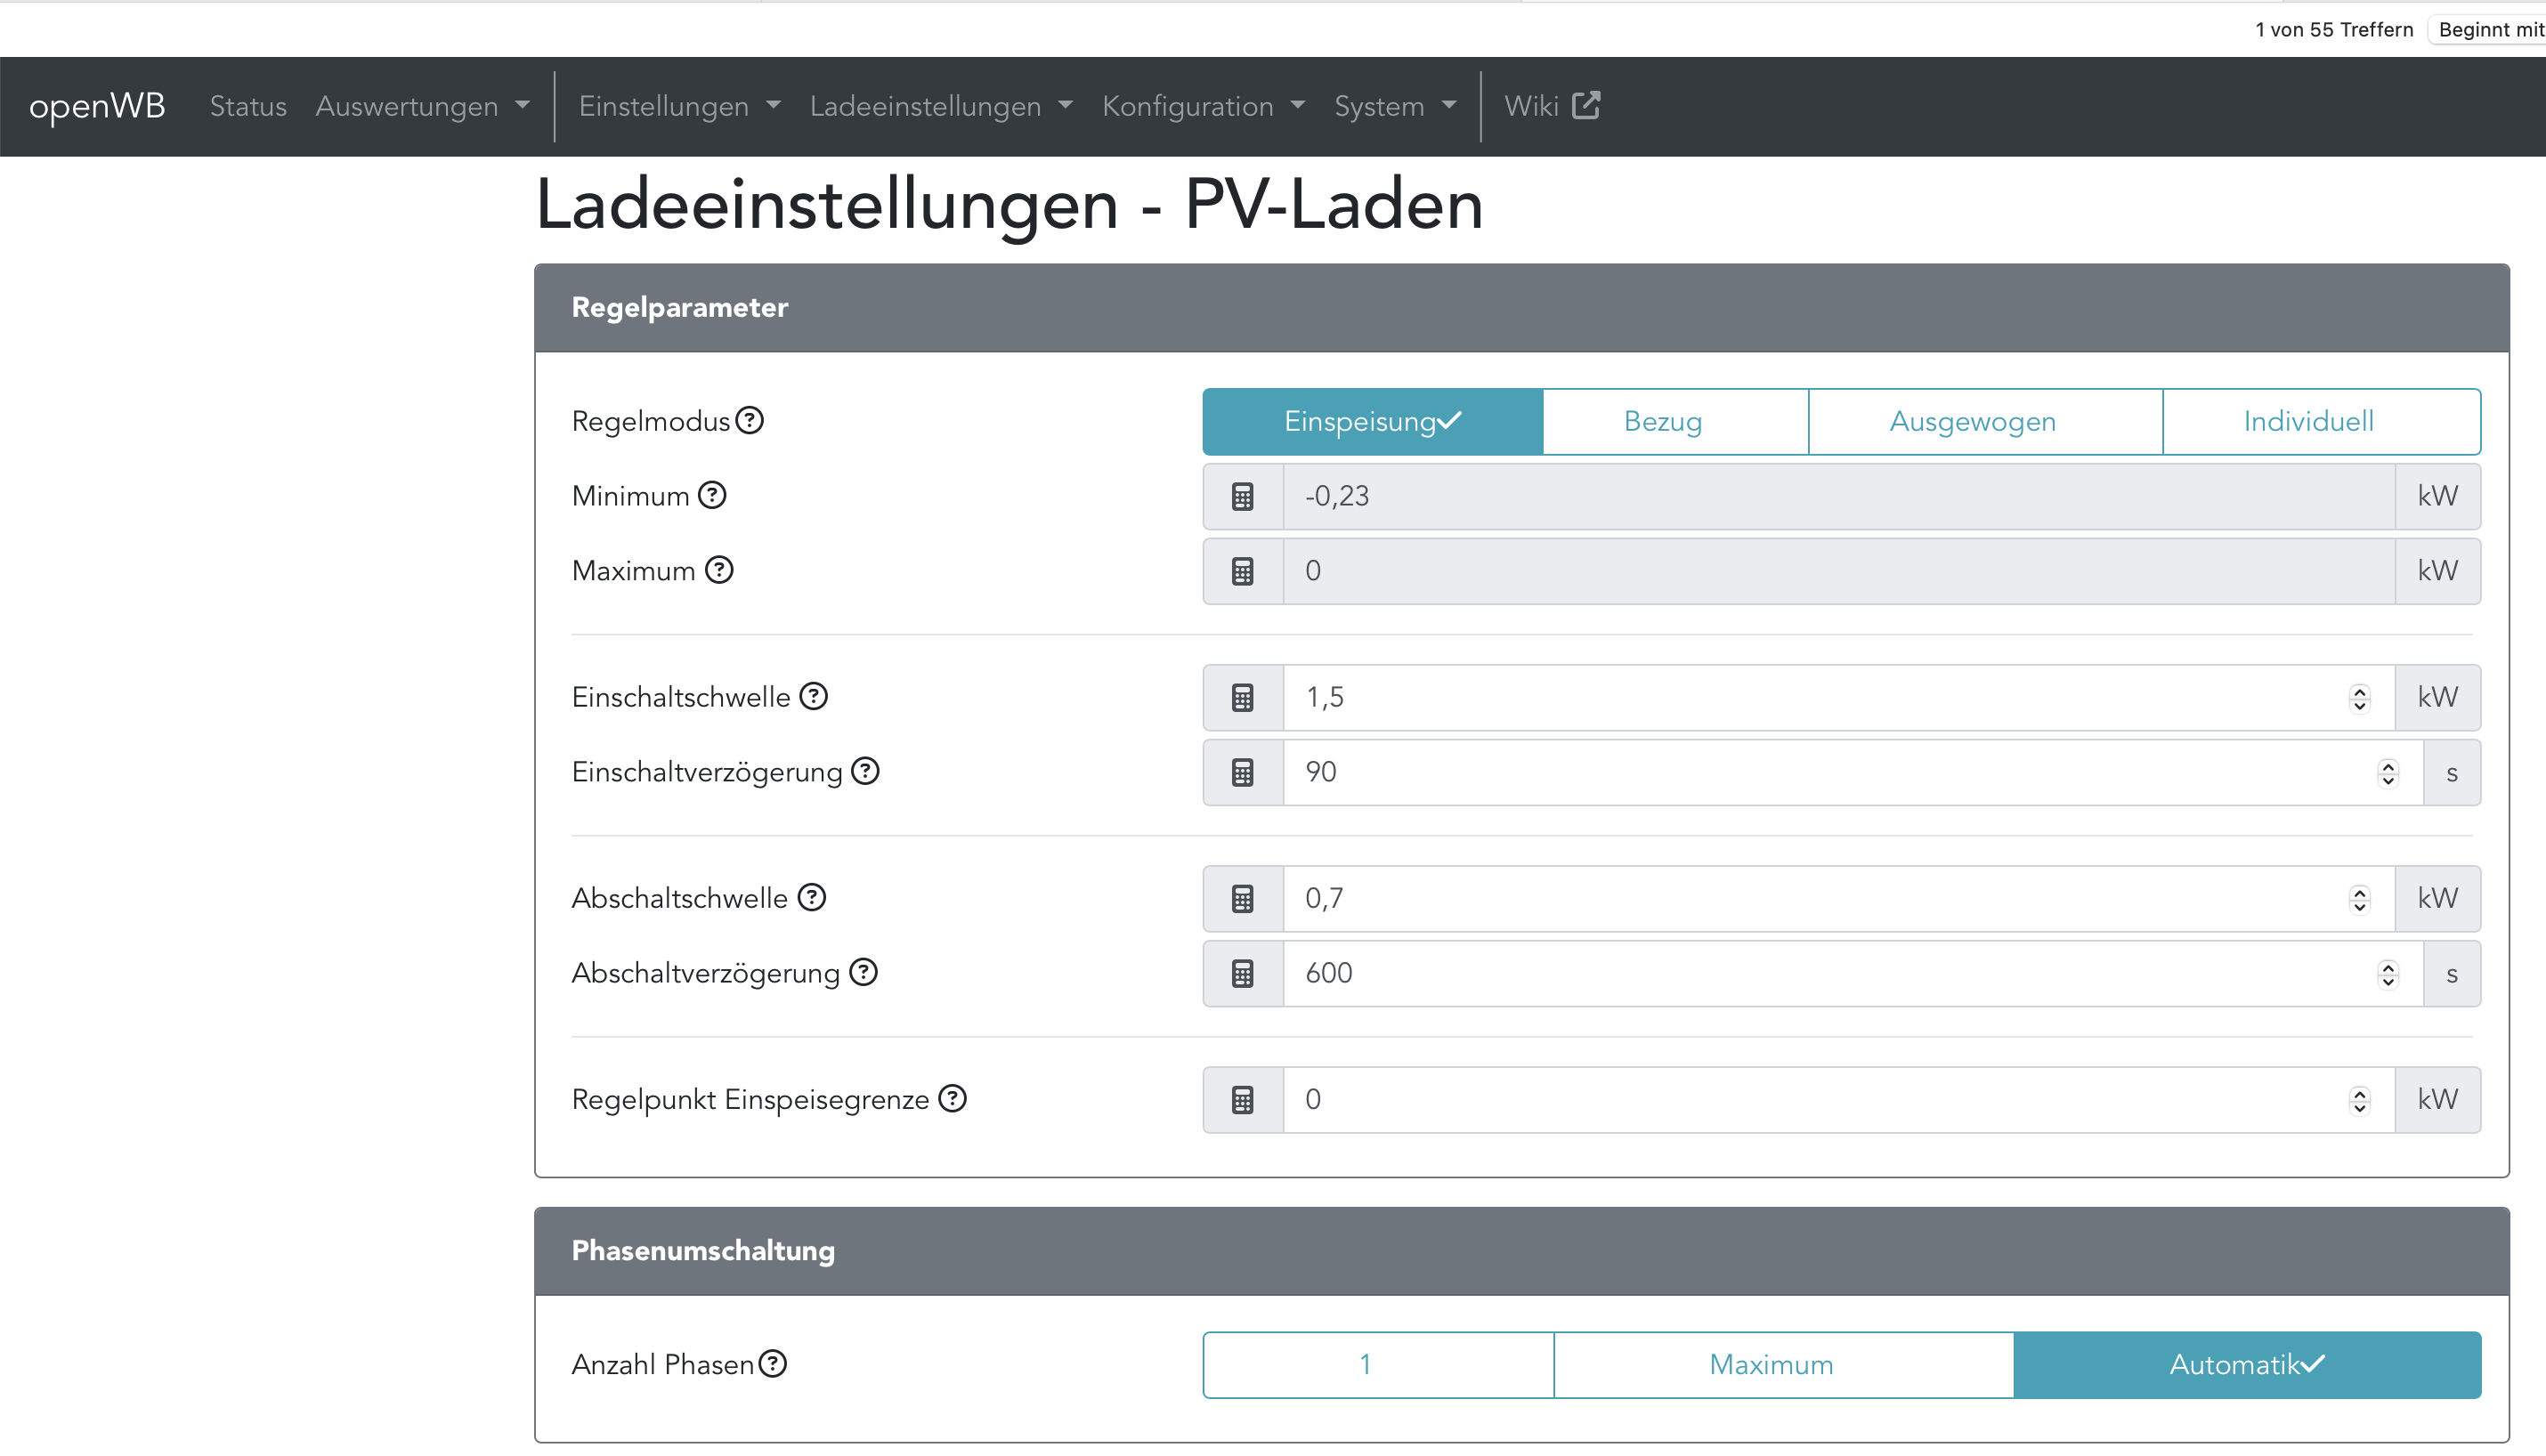Open the Auswertungen menu
Image resolution: width=2546 pixels, height=1456 pixels.
point(421,106)
